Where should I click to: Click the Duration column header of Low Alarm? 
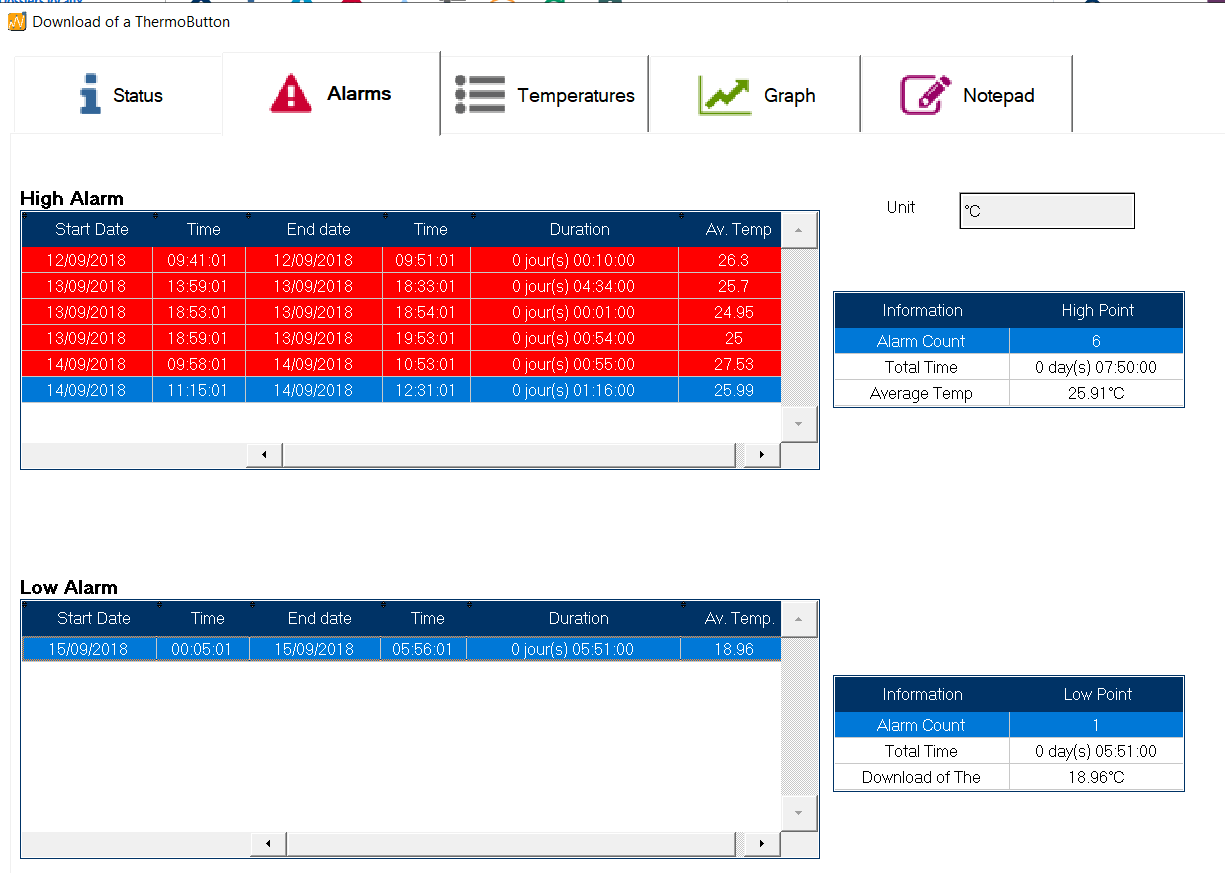(578, 618)
